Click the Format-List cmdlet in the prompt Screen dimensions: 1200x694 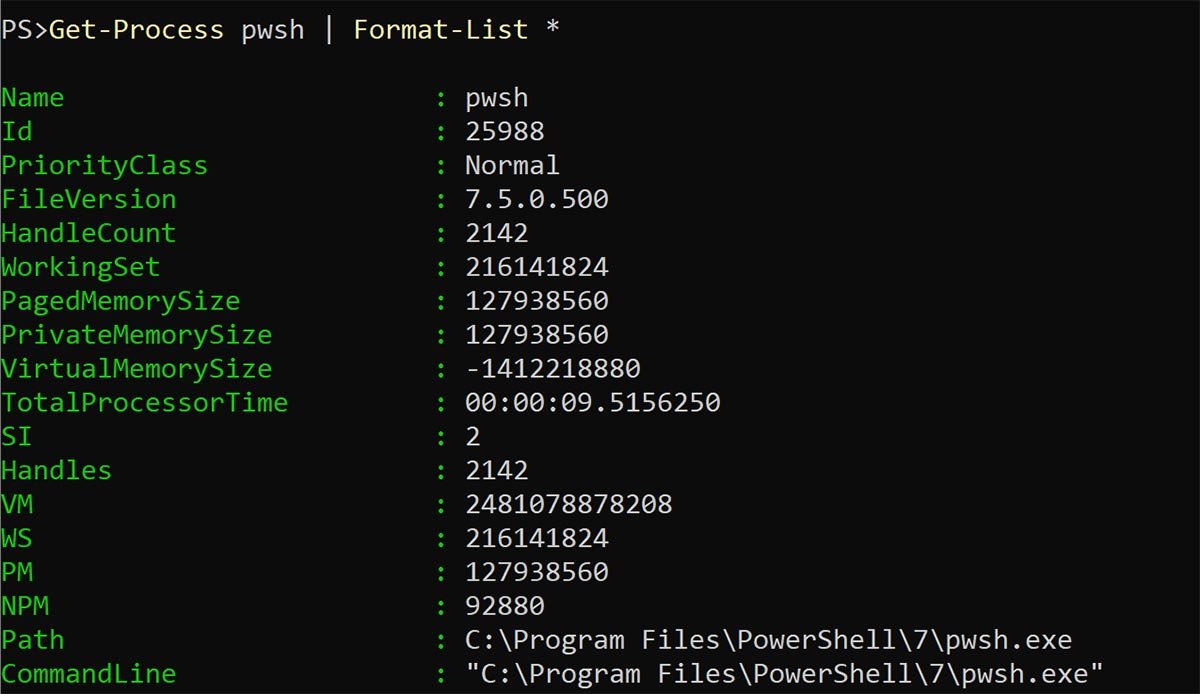coord(440,30)
